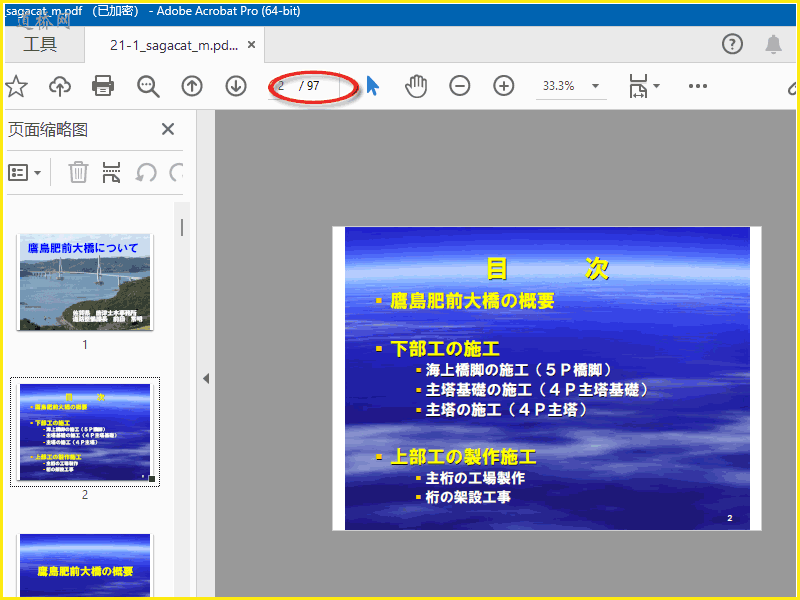800x600 pixels.
Task: Select the page 1 thumbnail
Action: coord(85,282)
